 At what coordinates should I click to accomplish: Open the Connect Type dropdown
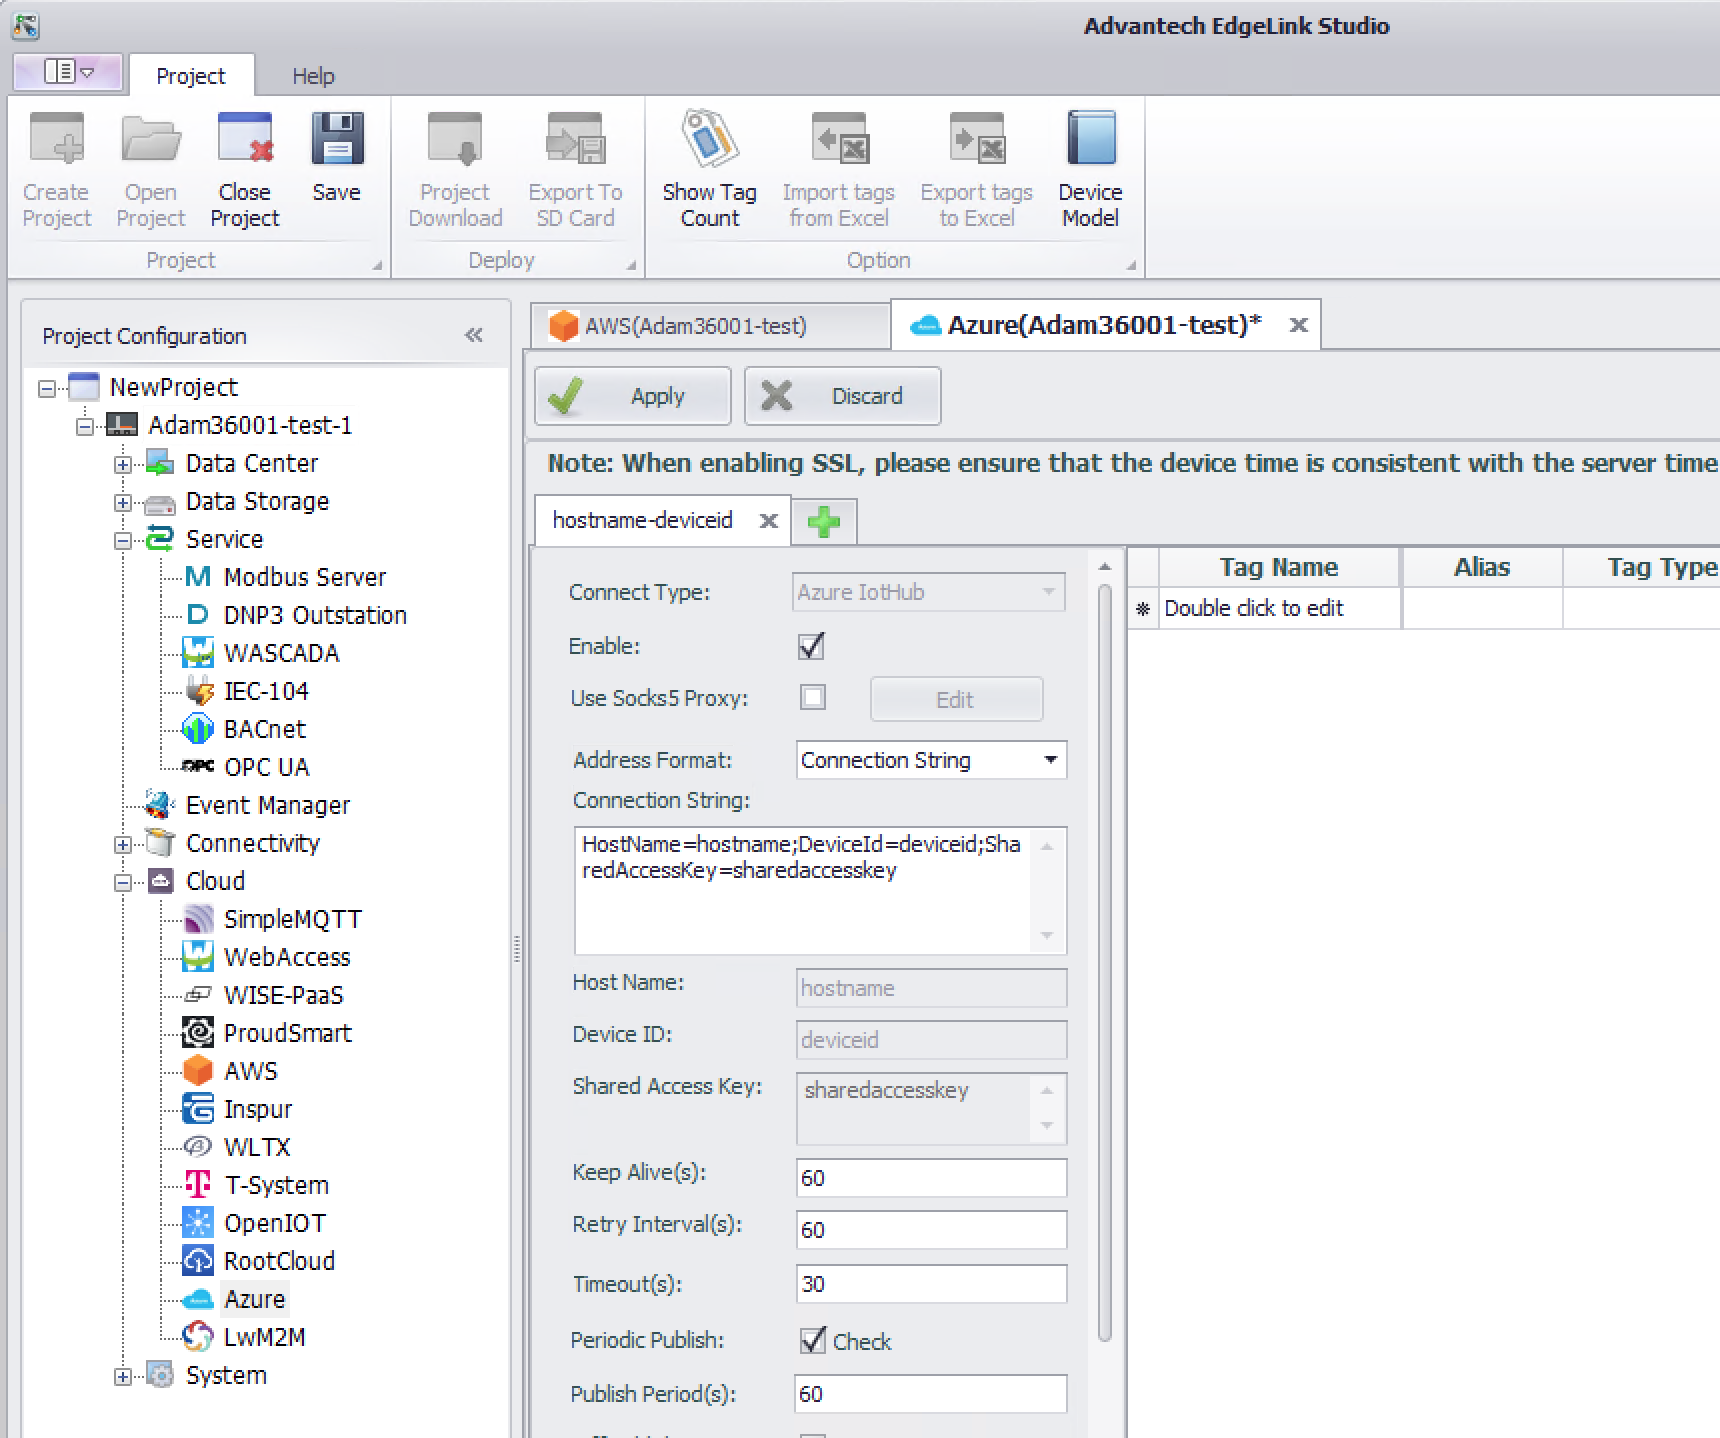(929, 592)
